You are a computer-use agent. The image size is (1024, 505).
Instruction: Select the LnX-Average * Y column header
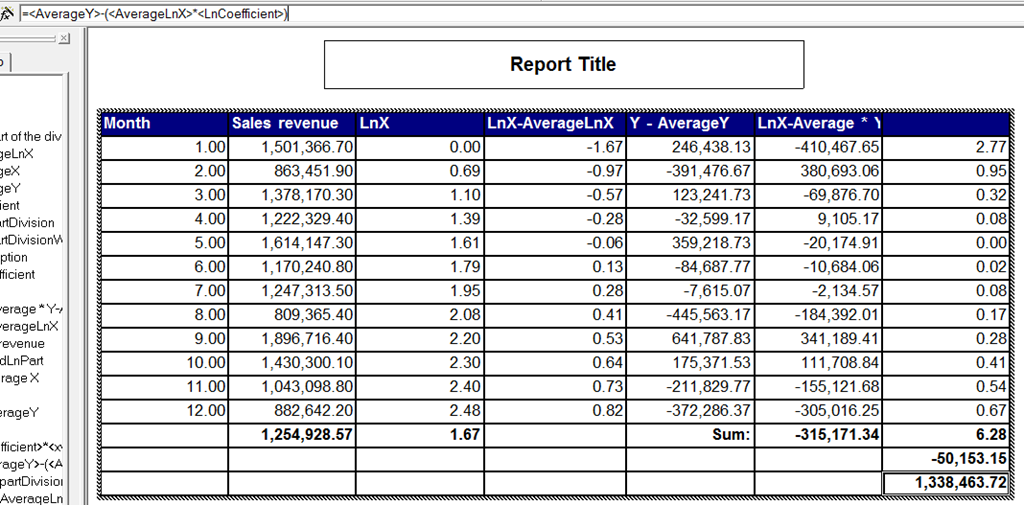click(818, 123)
